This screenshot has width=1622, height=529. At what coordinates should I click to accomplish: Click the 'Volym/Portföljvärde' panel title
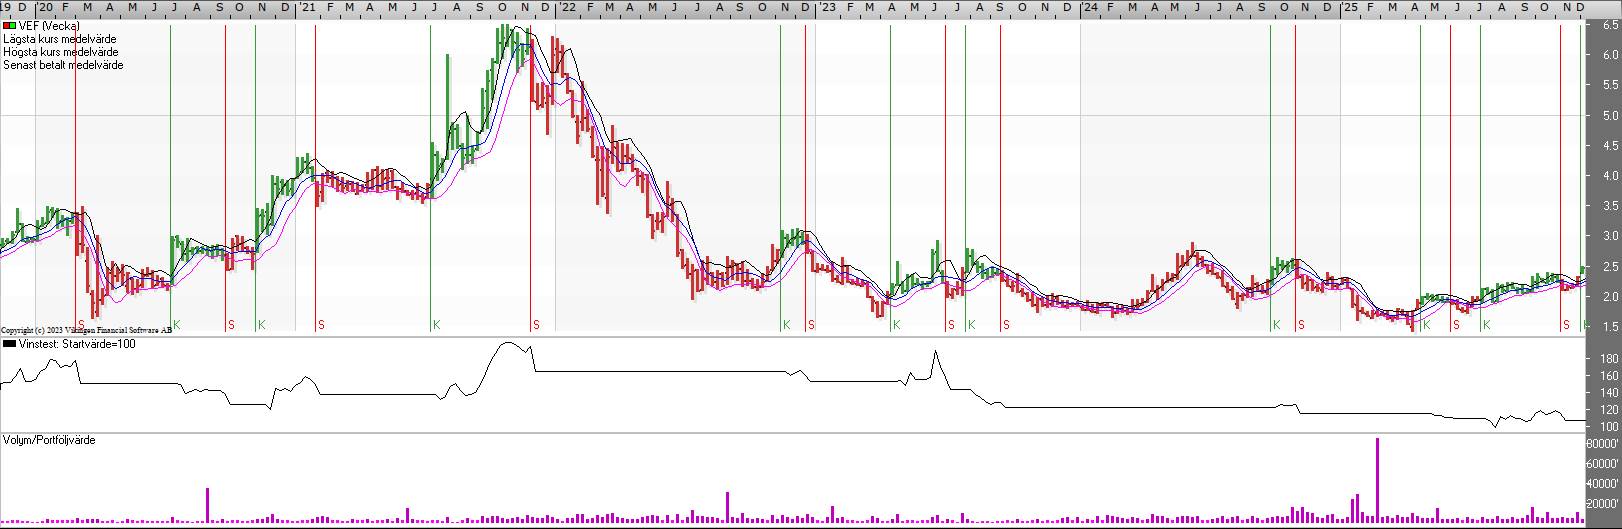[49, 440]
